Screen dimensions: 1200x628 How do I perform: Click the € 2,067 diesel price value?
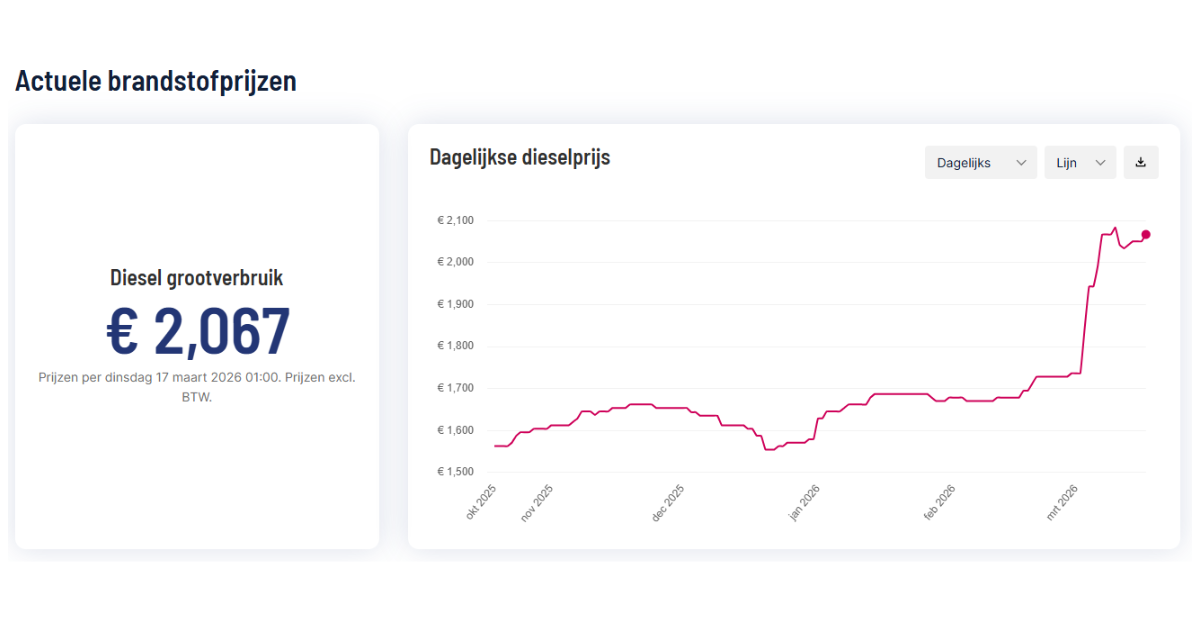click(197, 331)
